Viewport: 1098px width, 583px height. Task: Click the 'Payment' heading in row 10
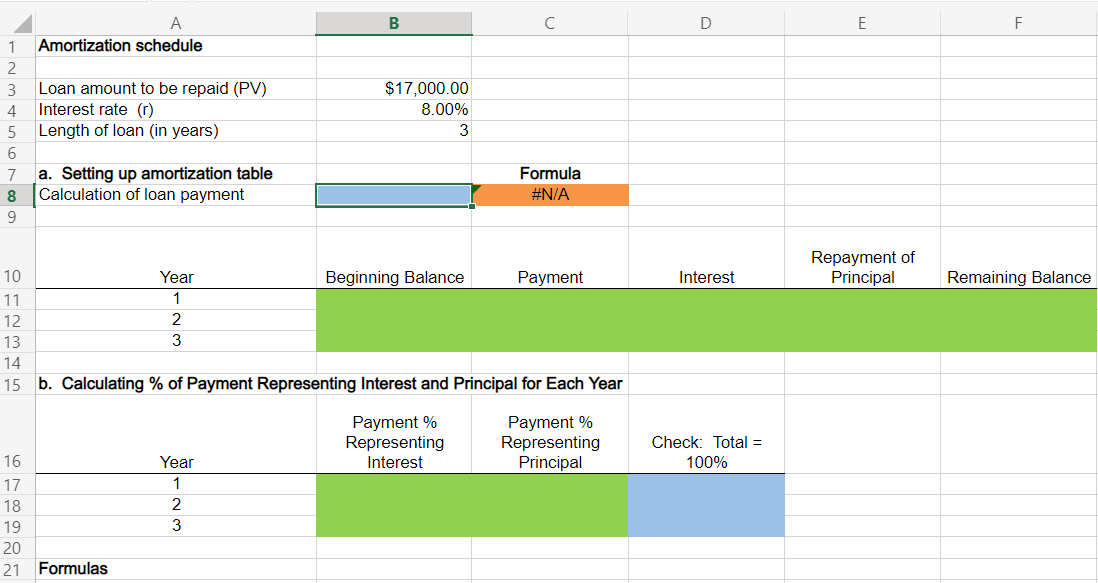tap(550, 278)
